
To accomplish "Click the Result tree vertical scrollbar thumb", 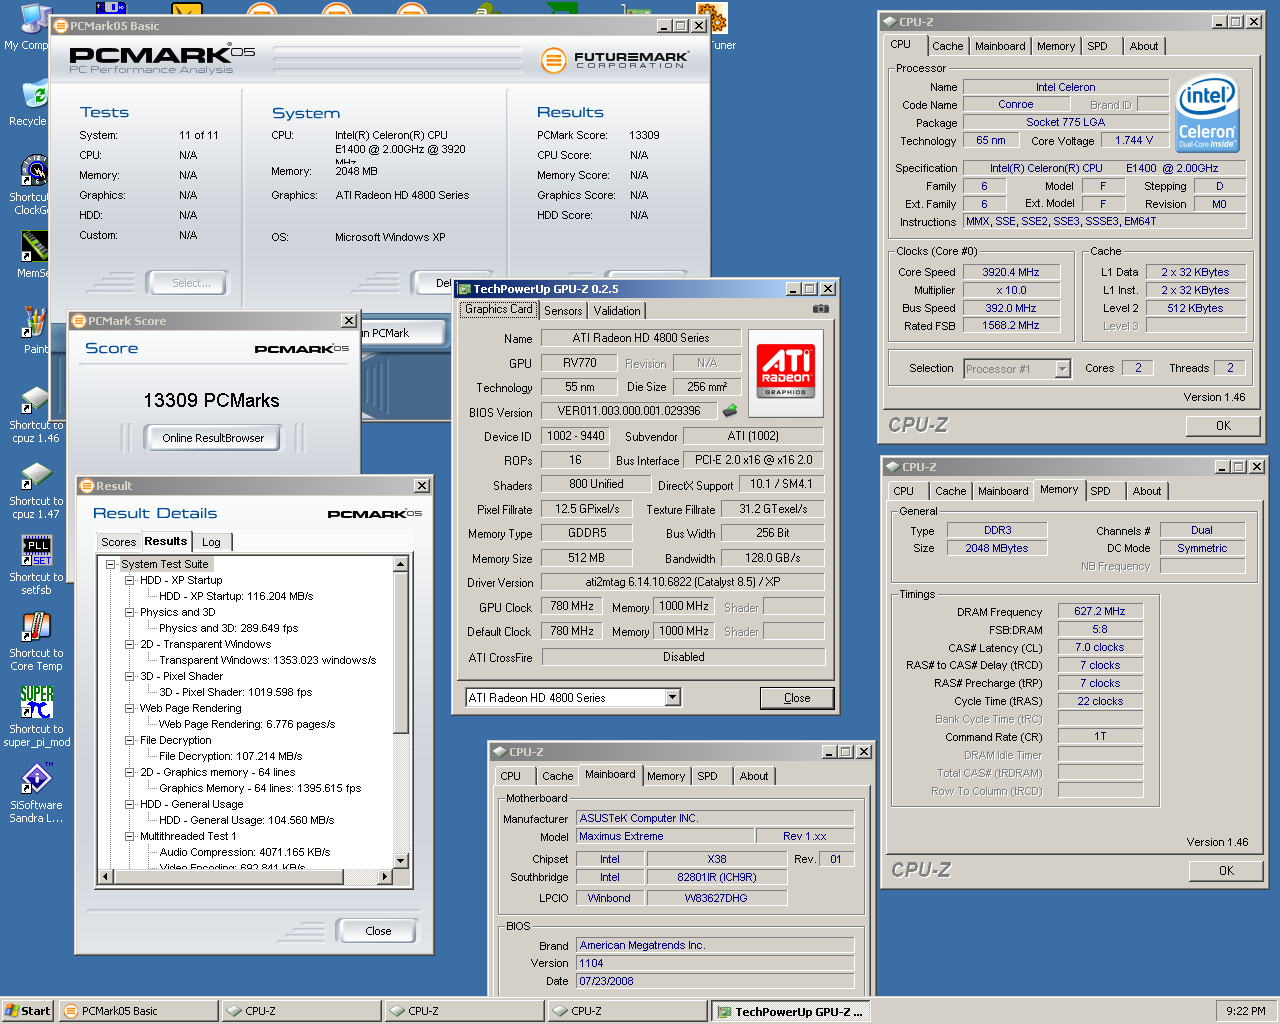I will tap(401, 652).
